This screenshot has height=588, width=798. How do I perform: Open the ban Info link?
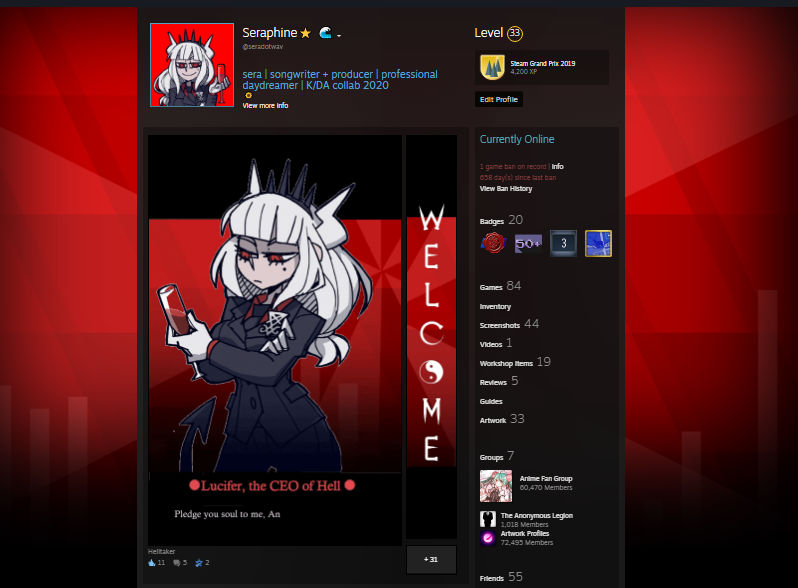(557, 166)
